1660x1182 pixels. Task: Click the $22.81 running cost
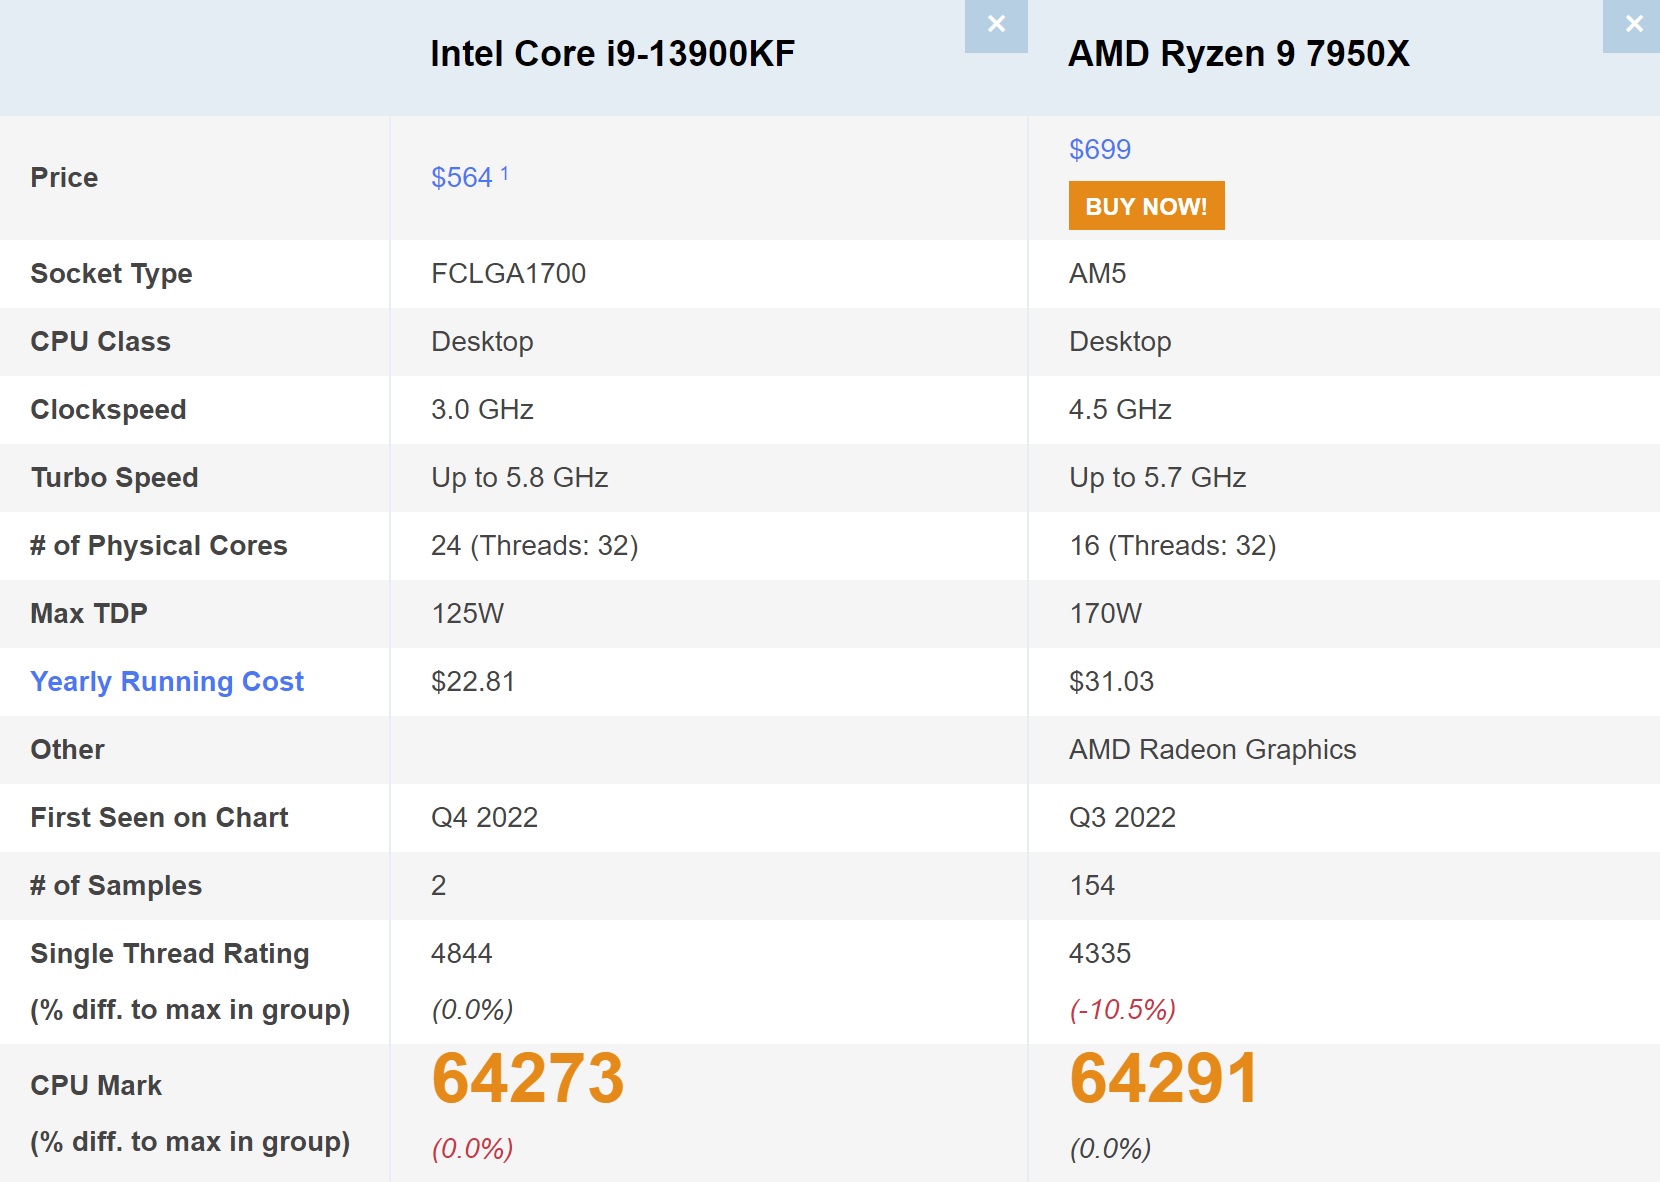[x=472, y=682]
